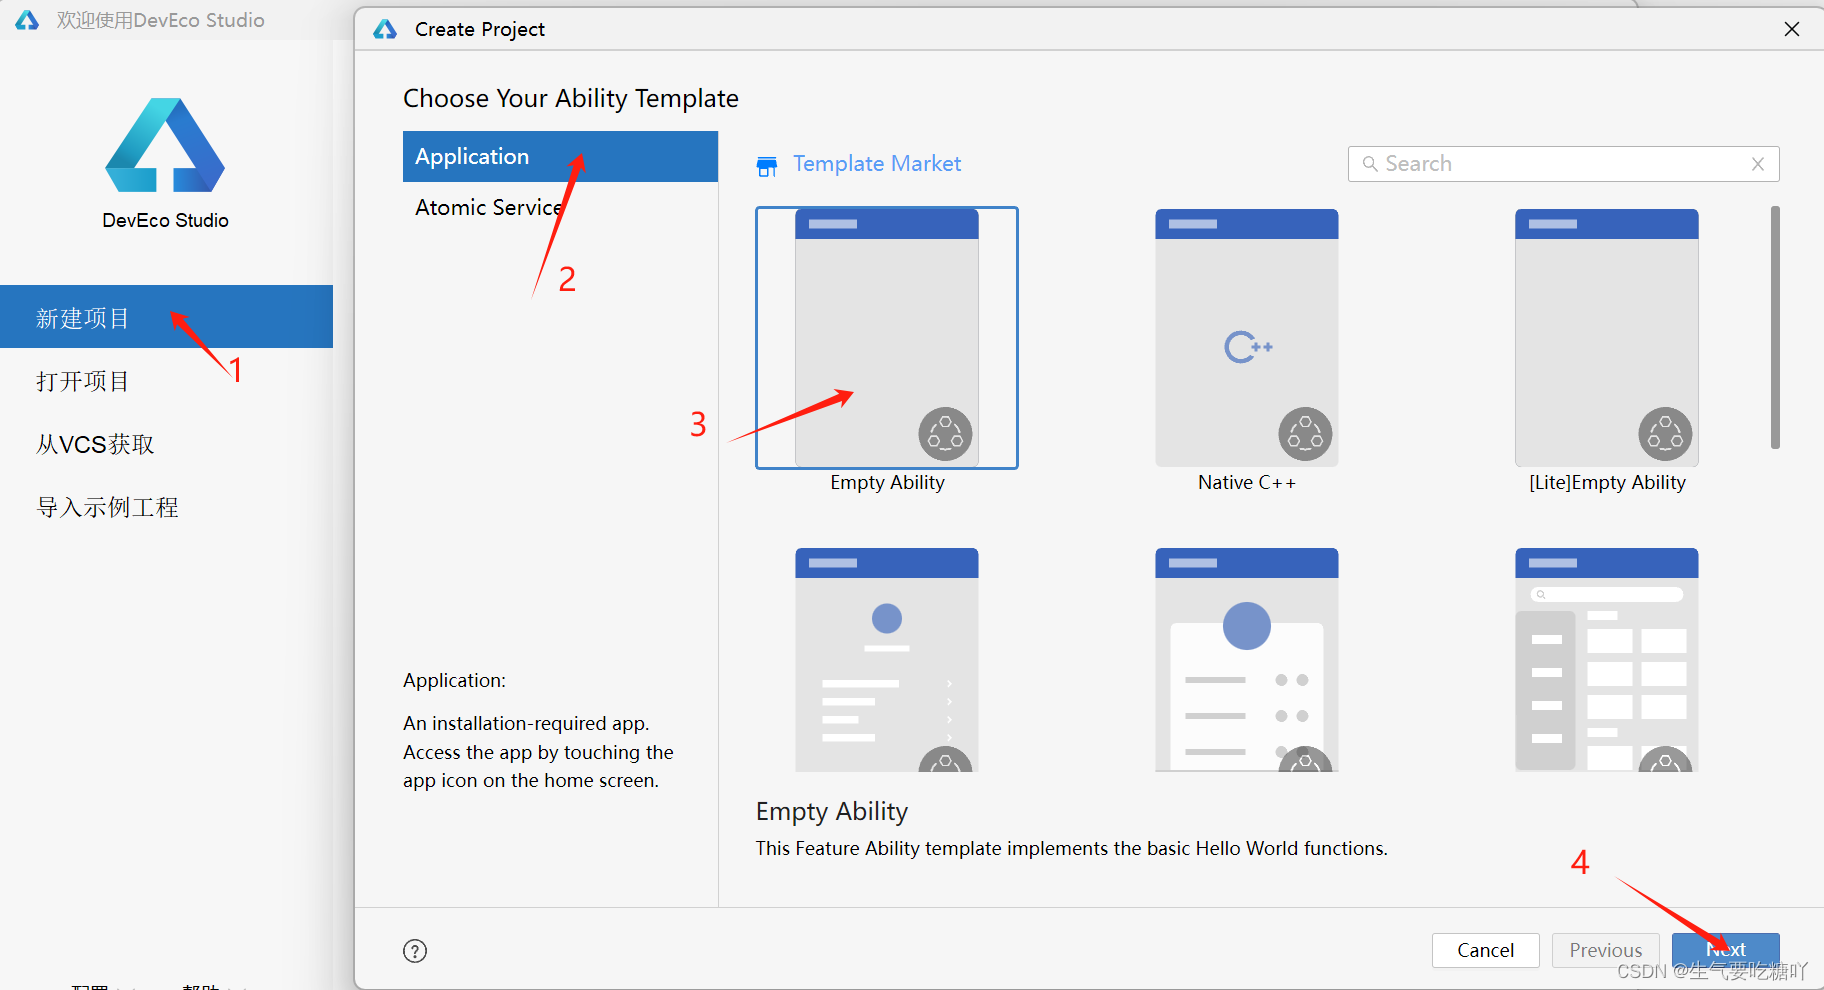Viewport: 1824px width, 990px height.
Task: Select the Empty Ability template thumbnail
Action: [x=887, y=338]
